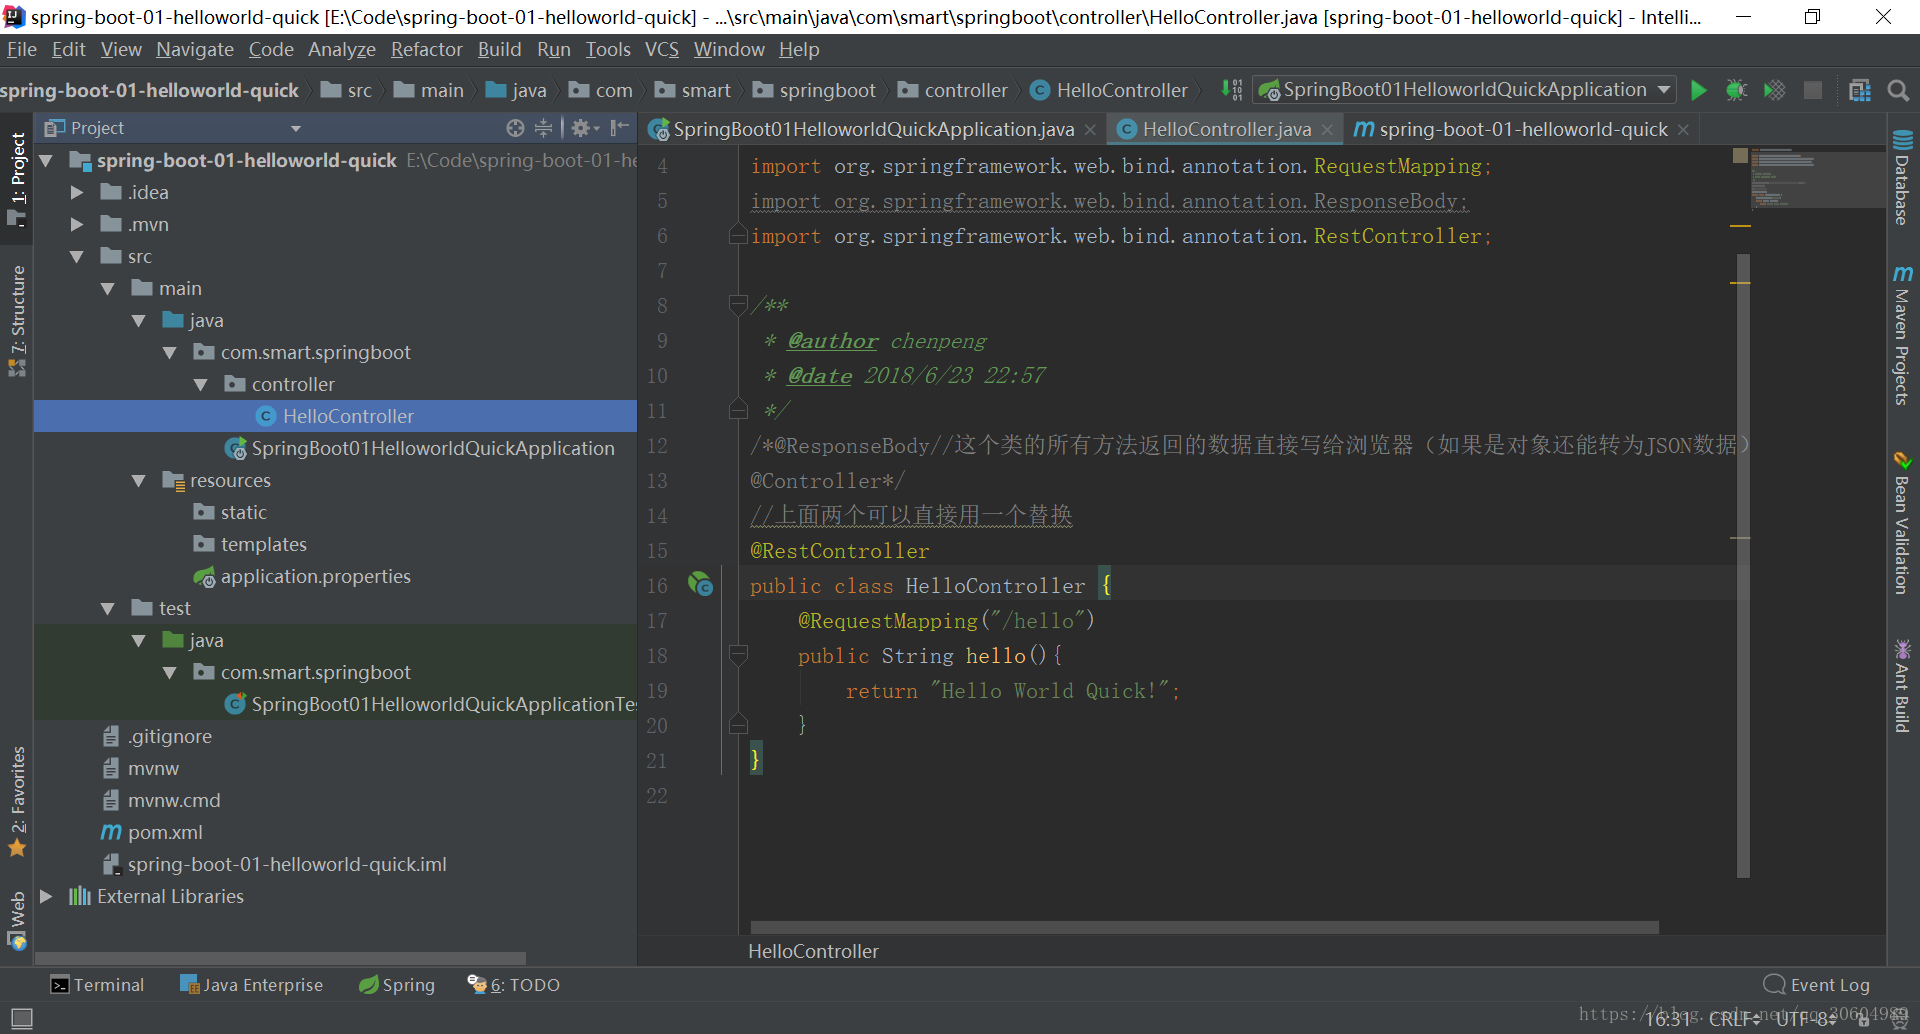Collapse all icon in Project panel
This screenshot has width=1920, height=1034.
[543, 128]
